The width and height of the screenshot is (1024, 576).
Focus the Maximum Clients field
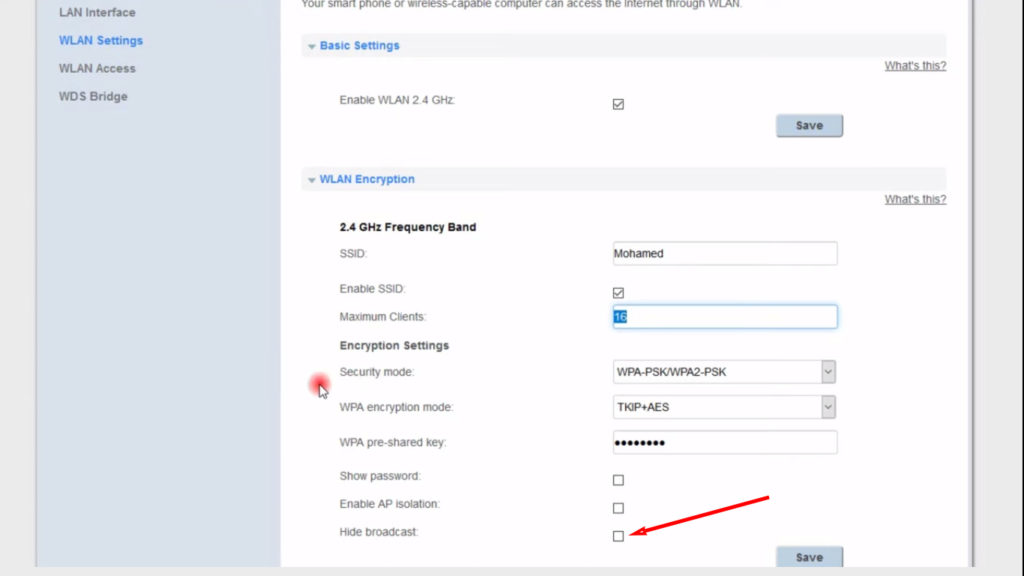(725, 317)
